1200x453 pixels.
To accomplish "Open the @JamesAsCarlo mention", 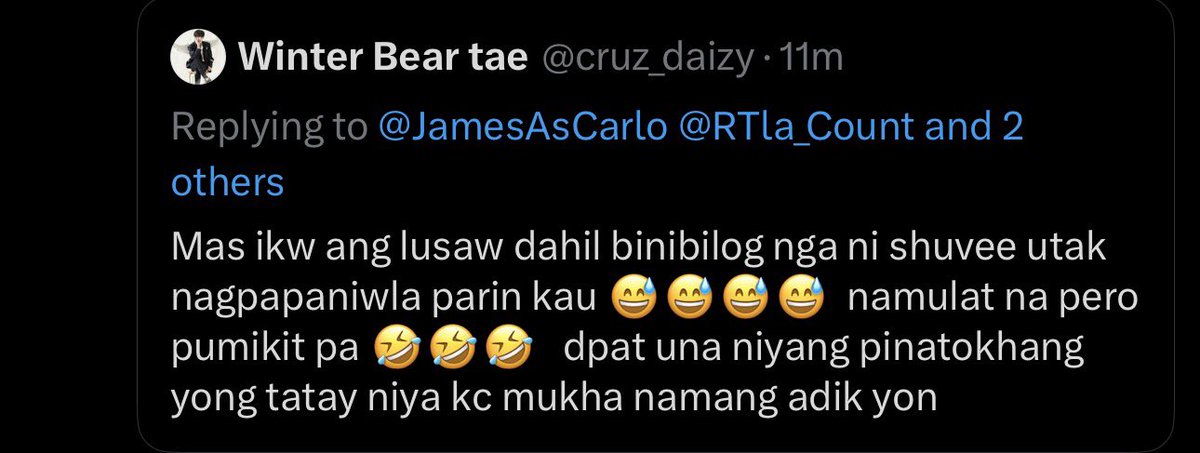I will tap(523, 127).
